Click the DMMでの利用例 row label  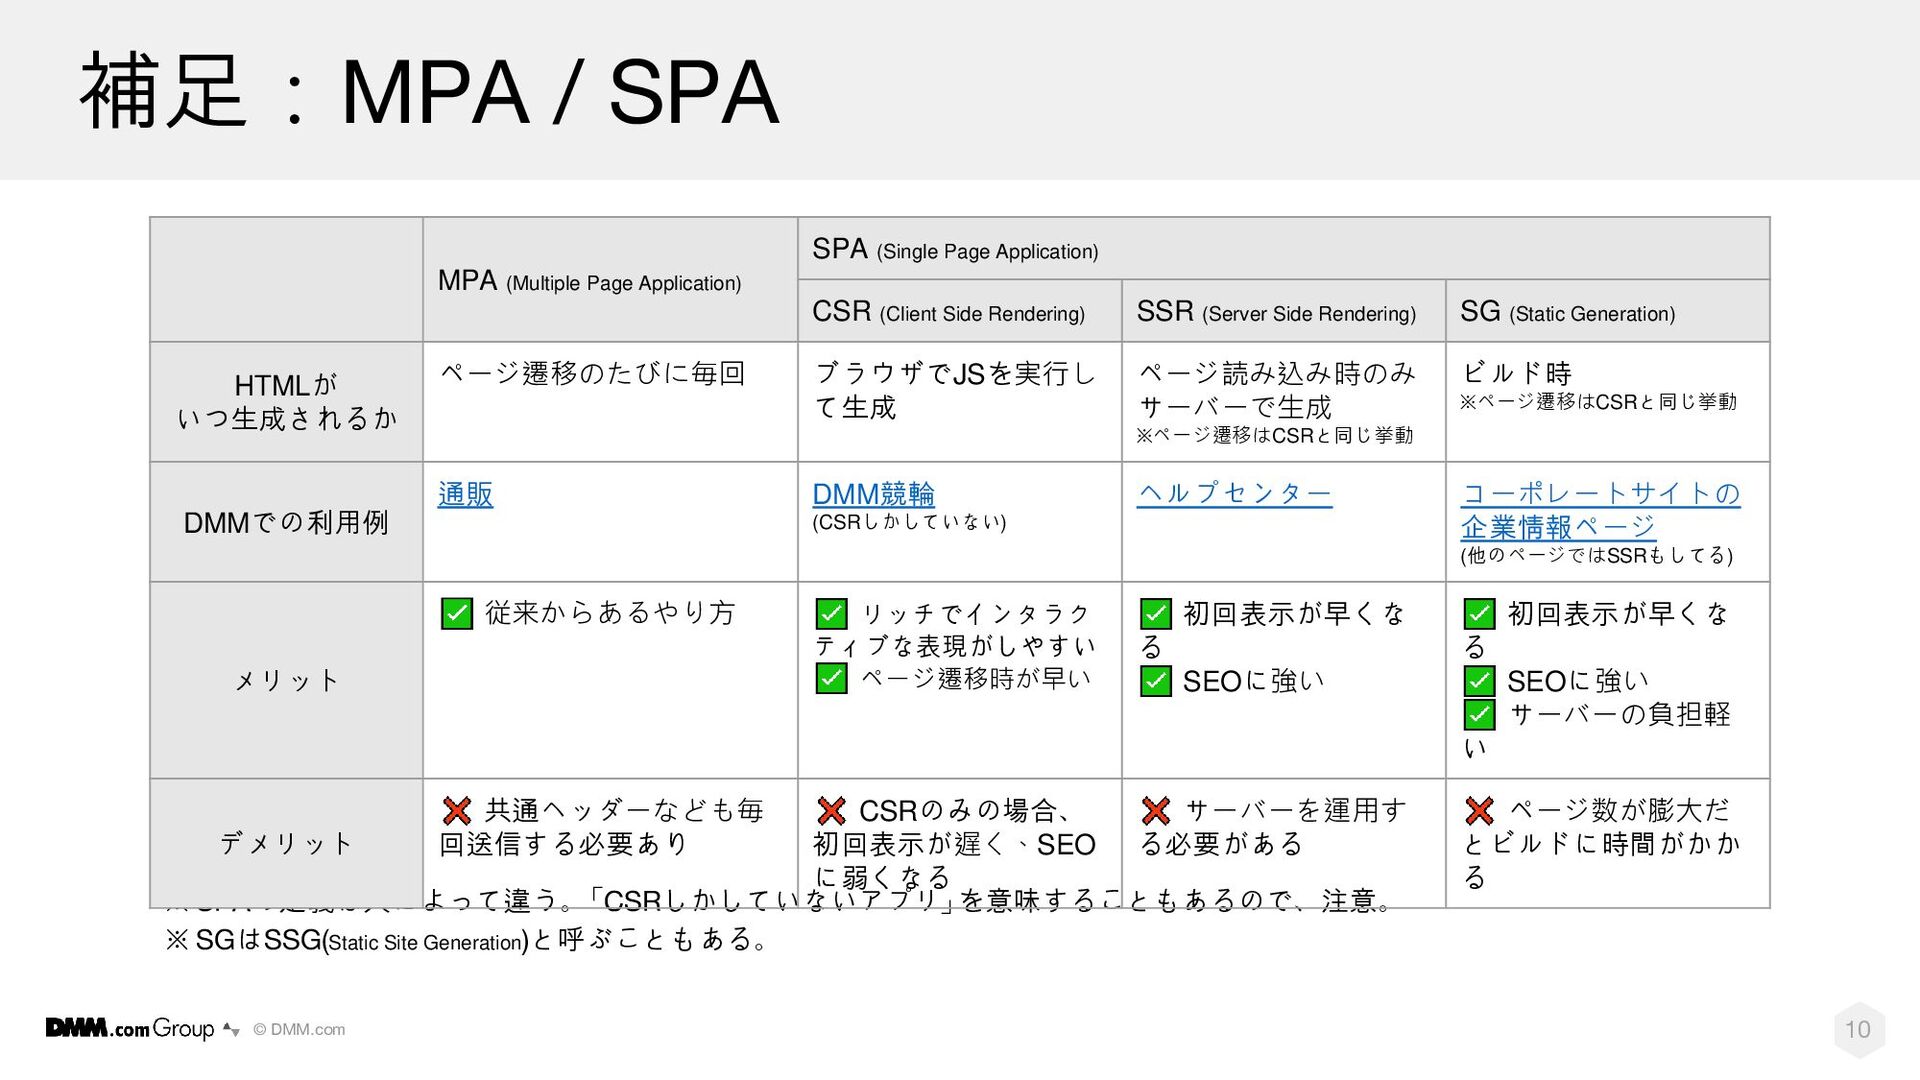[286, 522]
